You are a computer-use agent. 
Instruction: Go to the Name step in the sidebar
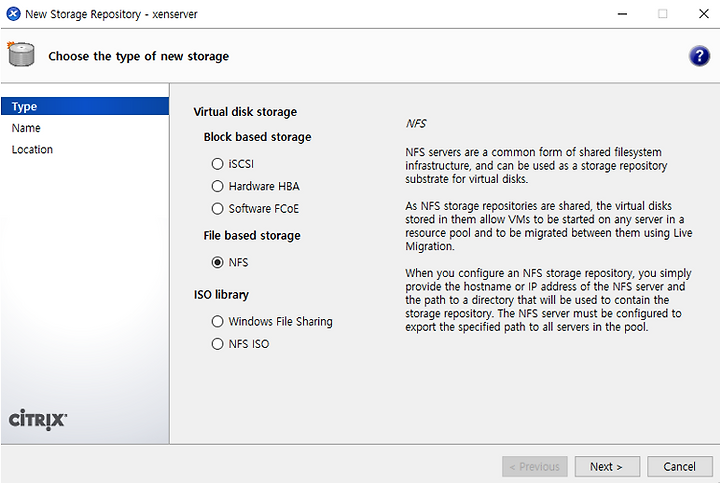[x=26, y=128]
